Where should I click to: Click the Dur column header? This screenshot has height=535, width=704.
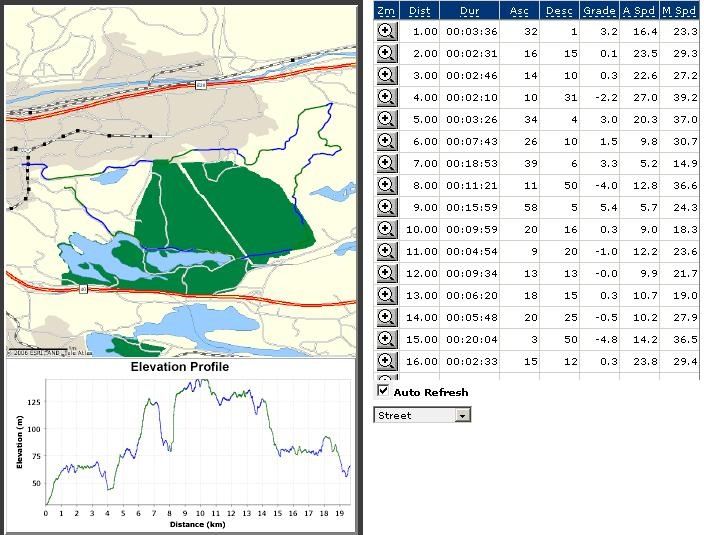point(470,11)
